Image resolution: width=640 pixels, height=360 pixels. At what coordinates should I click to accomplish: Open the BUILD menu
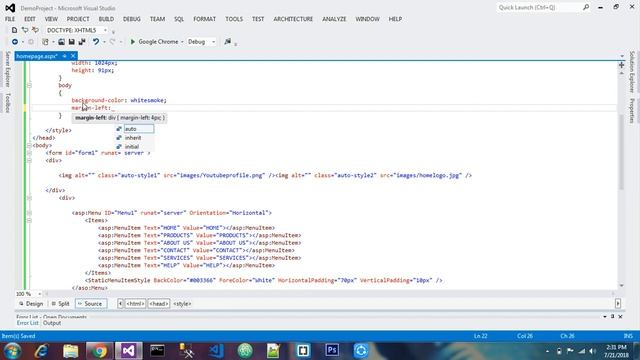pyautogui.click(x=106, y=19)
